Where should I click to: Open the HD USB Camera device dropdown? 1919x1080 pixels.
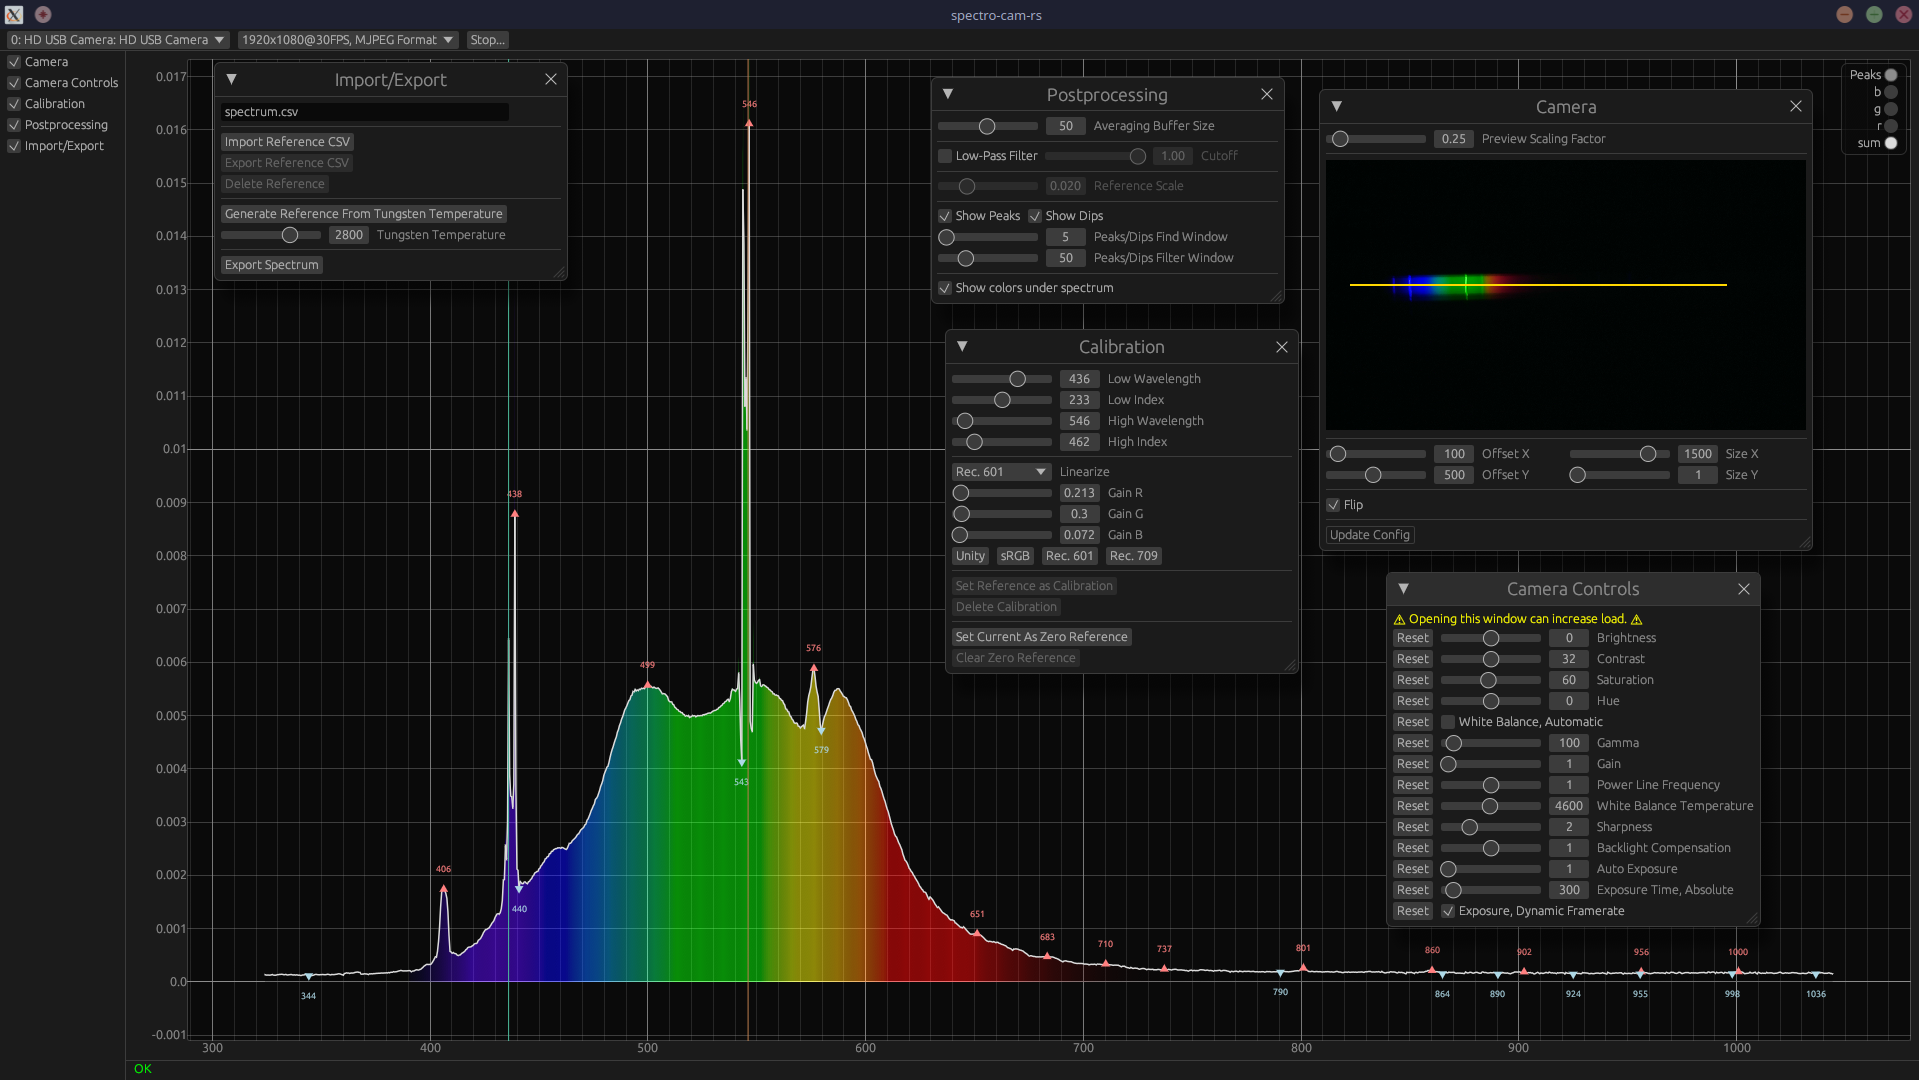tap(118, 40)
